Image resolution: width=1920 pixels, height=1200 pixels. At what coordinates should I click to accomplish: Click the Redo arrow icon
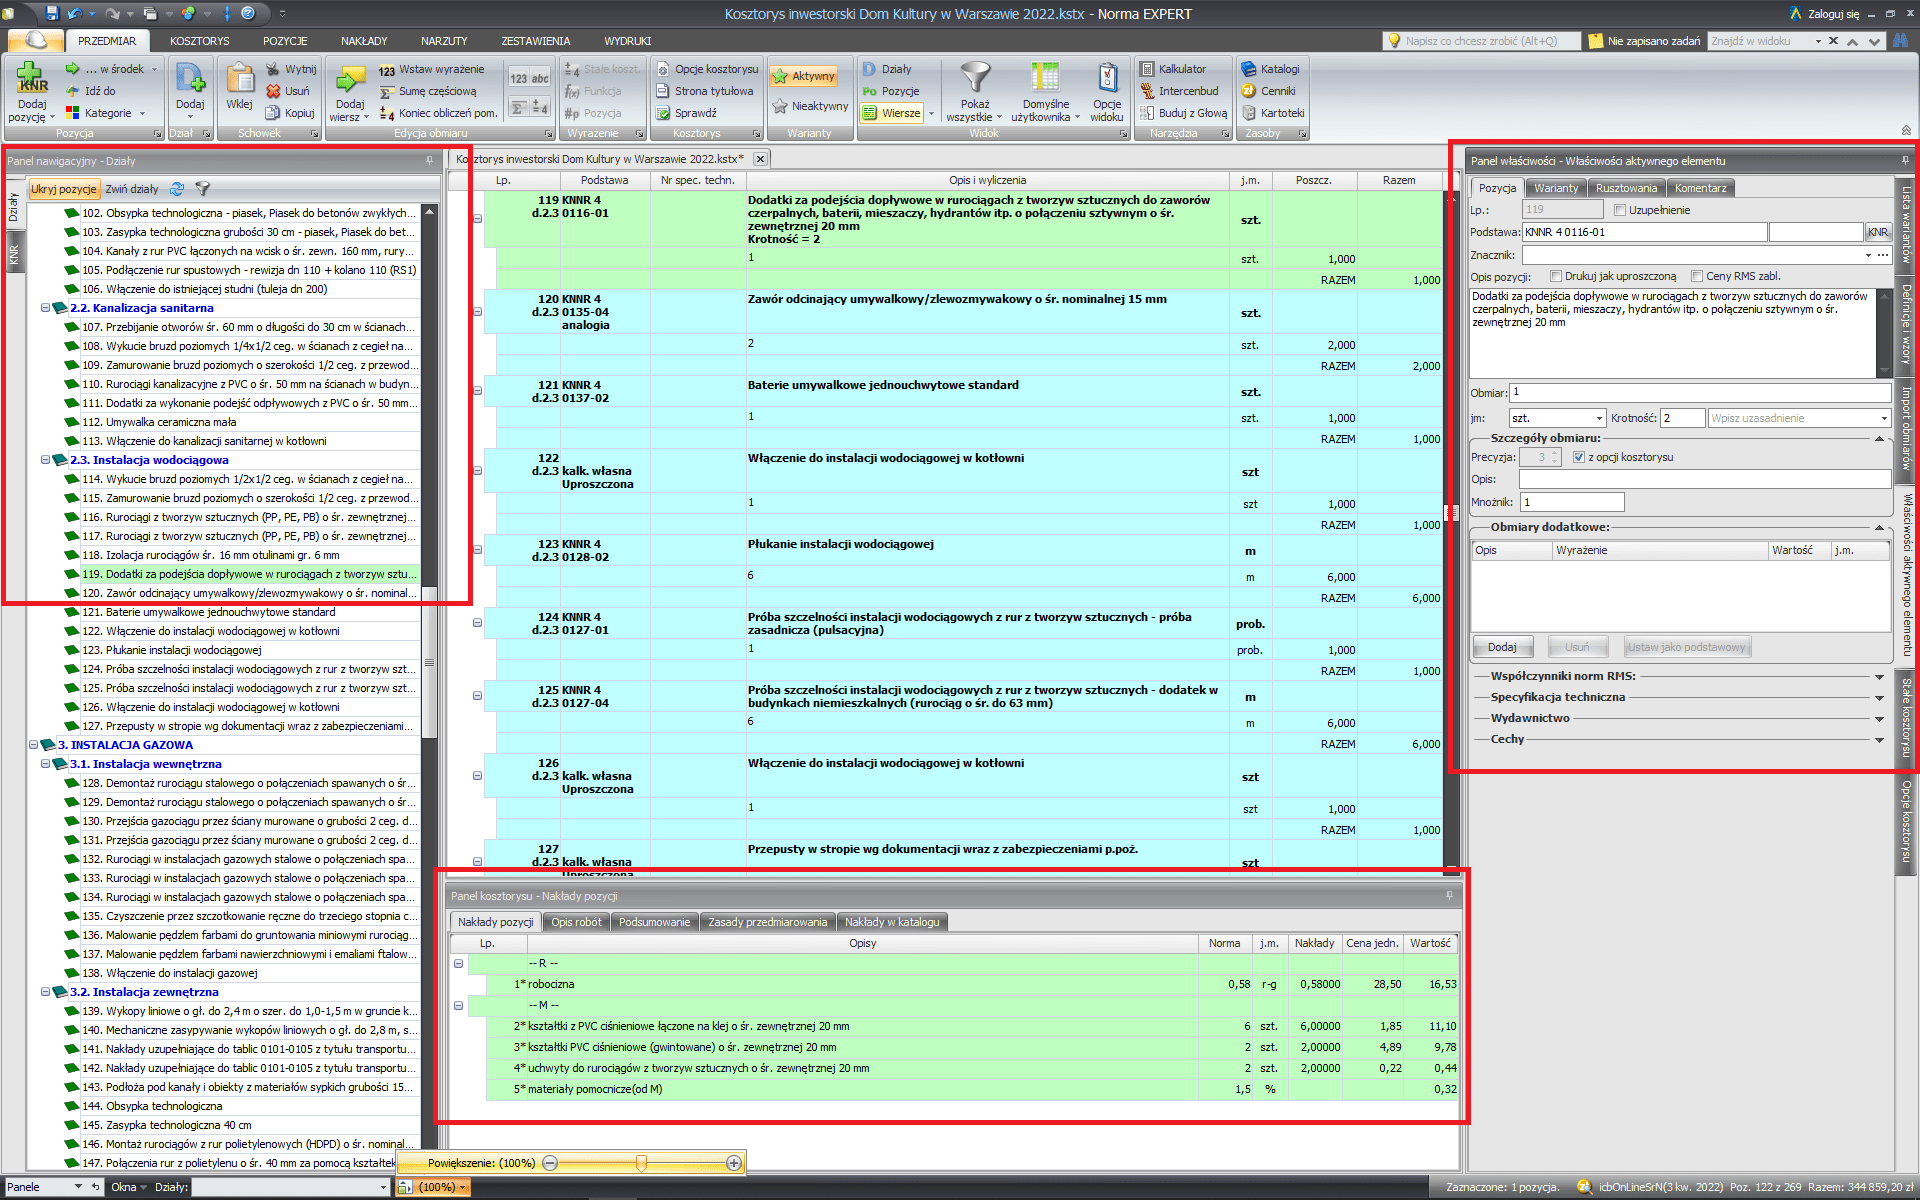(112, 13)
